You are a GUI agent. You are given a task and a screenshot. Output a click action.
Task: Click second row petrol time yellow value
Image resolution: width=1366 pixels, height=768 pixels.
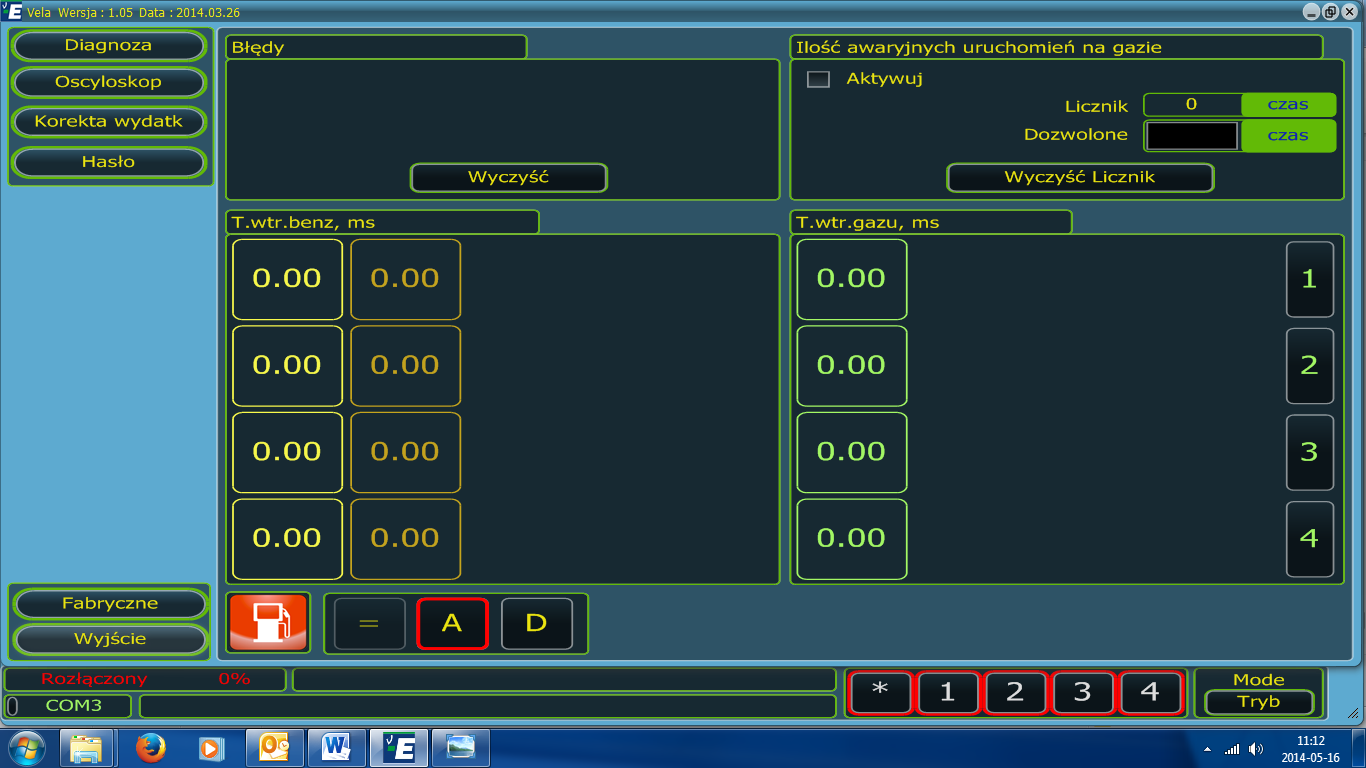click(287, 365)
